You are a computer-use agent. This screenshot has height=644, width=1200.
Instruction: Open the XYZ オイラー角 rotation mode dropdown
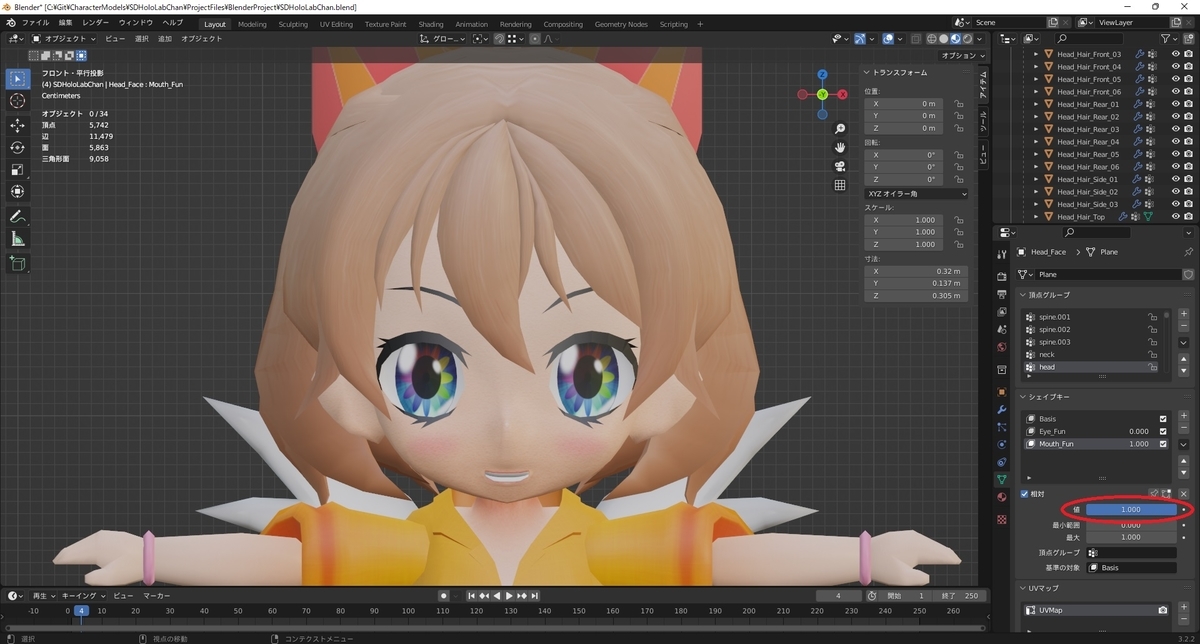[916, 194]
